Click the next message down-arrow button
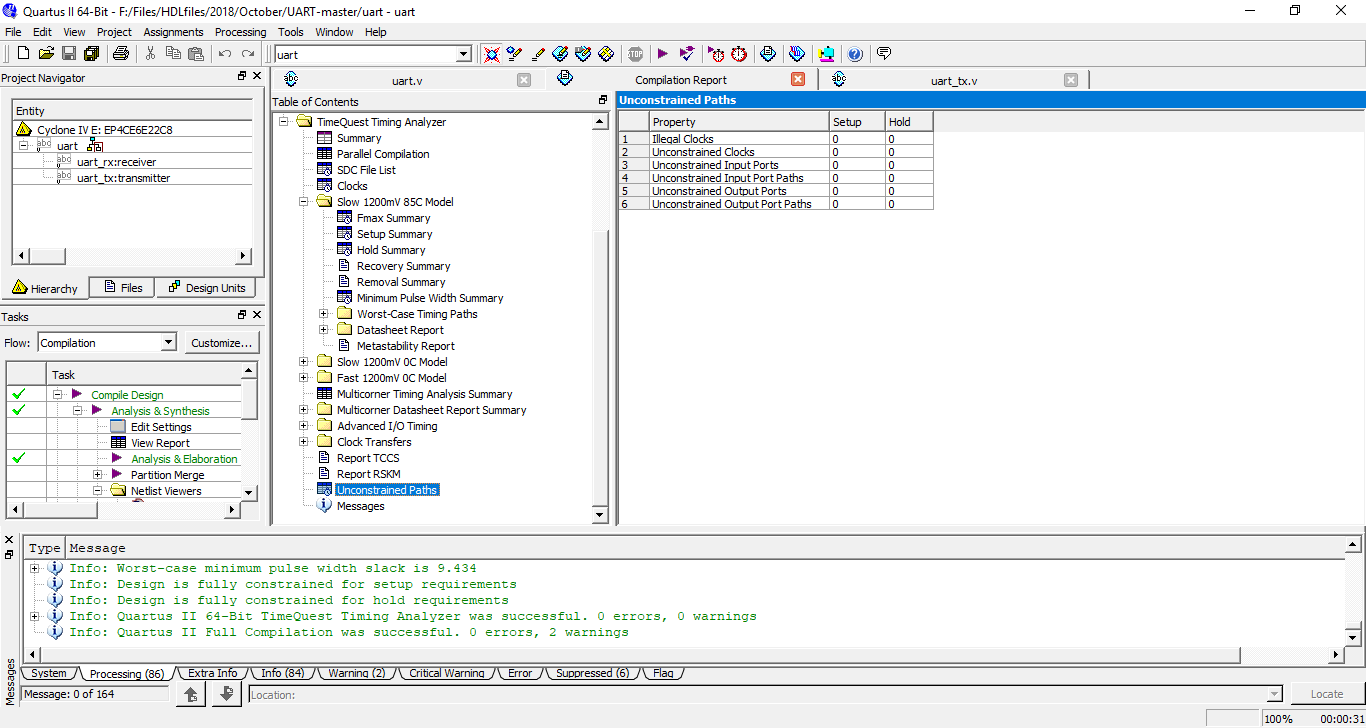 click(x=227, y=694)
